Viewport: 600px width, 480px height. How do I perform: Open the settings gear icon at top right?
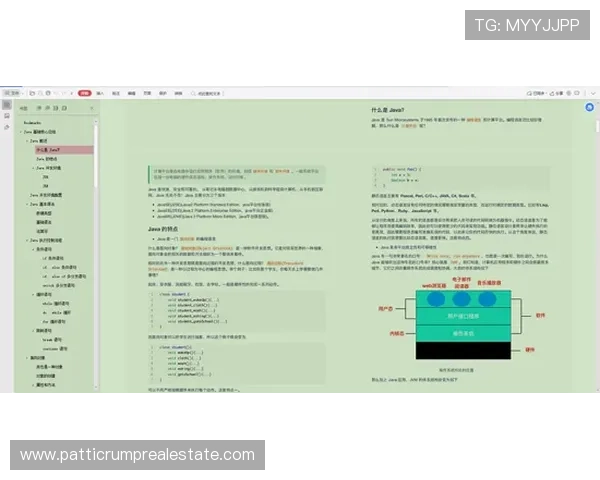[x=569, y=93]
